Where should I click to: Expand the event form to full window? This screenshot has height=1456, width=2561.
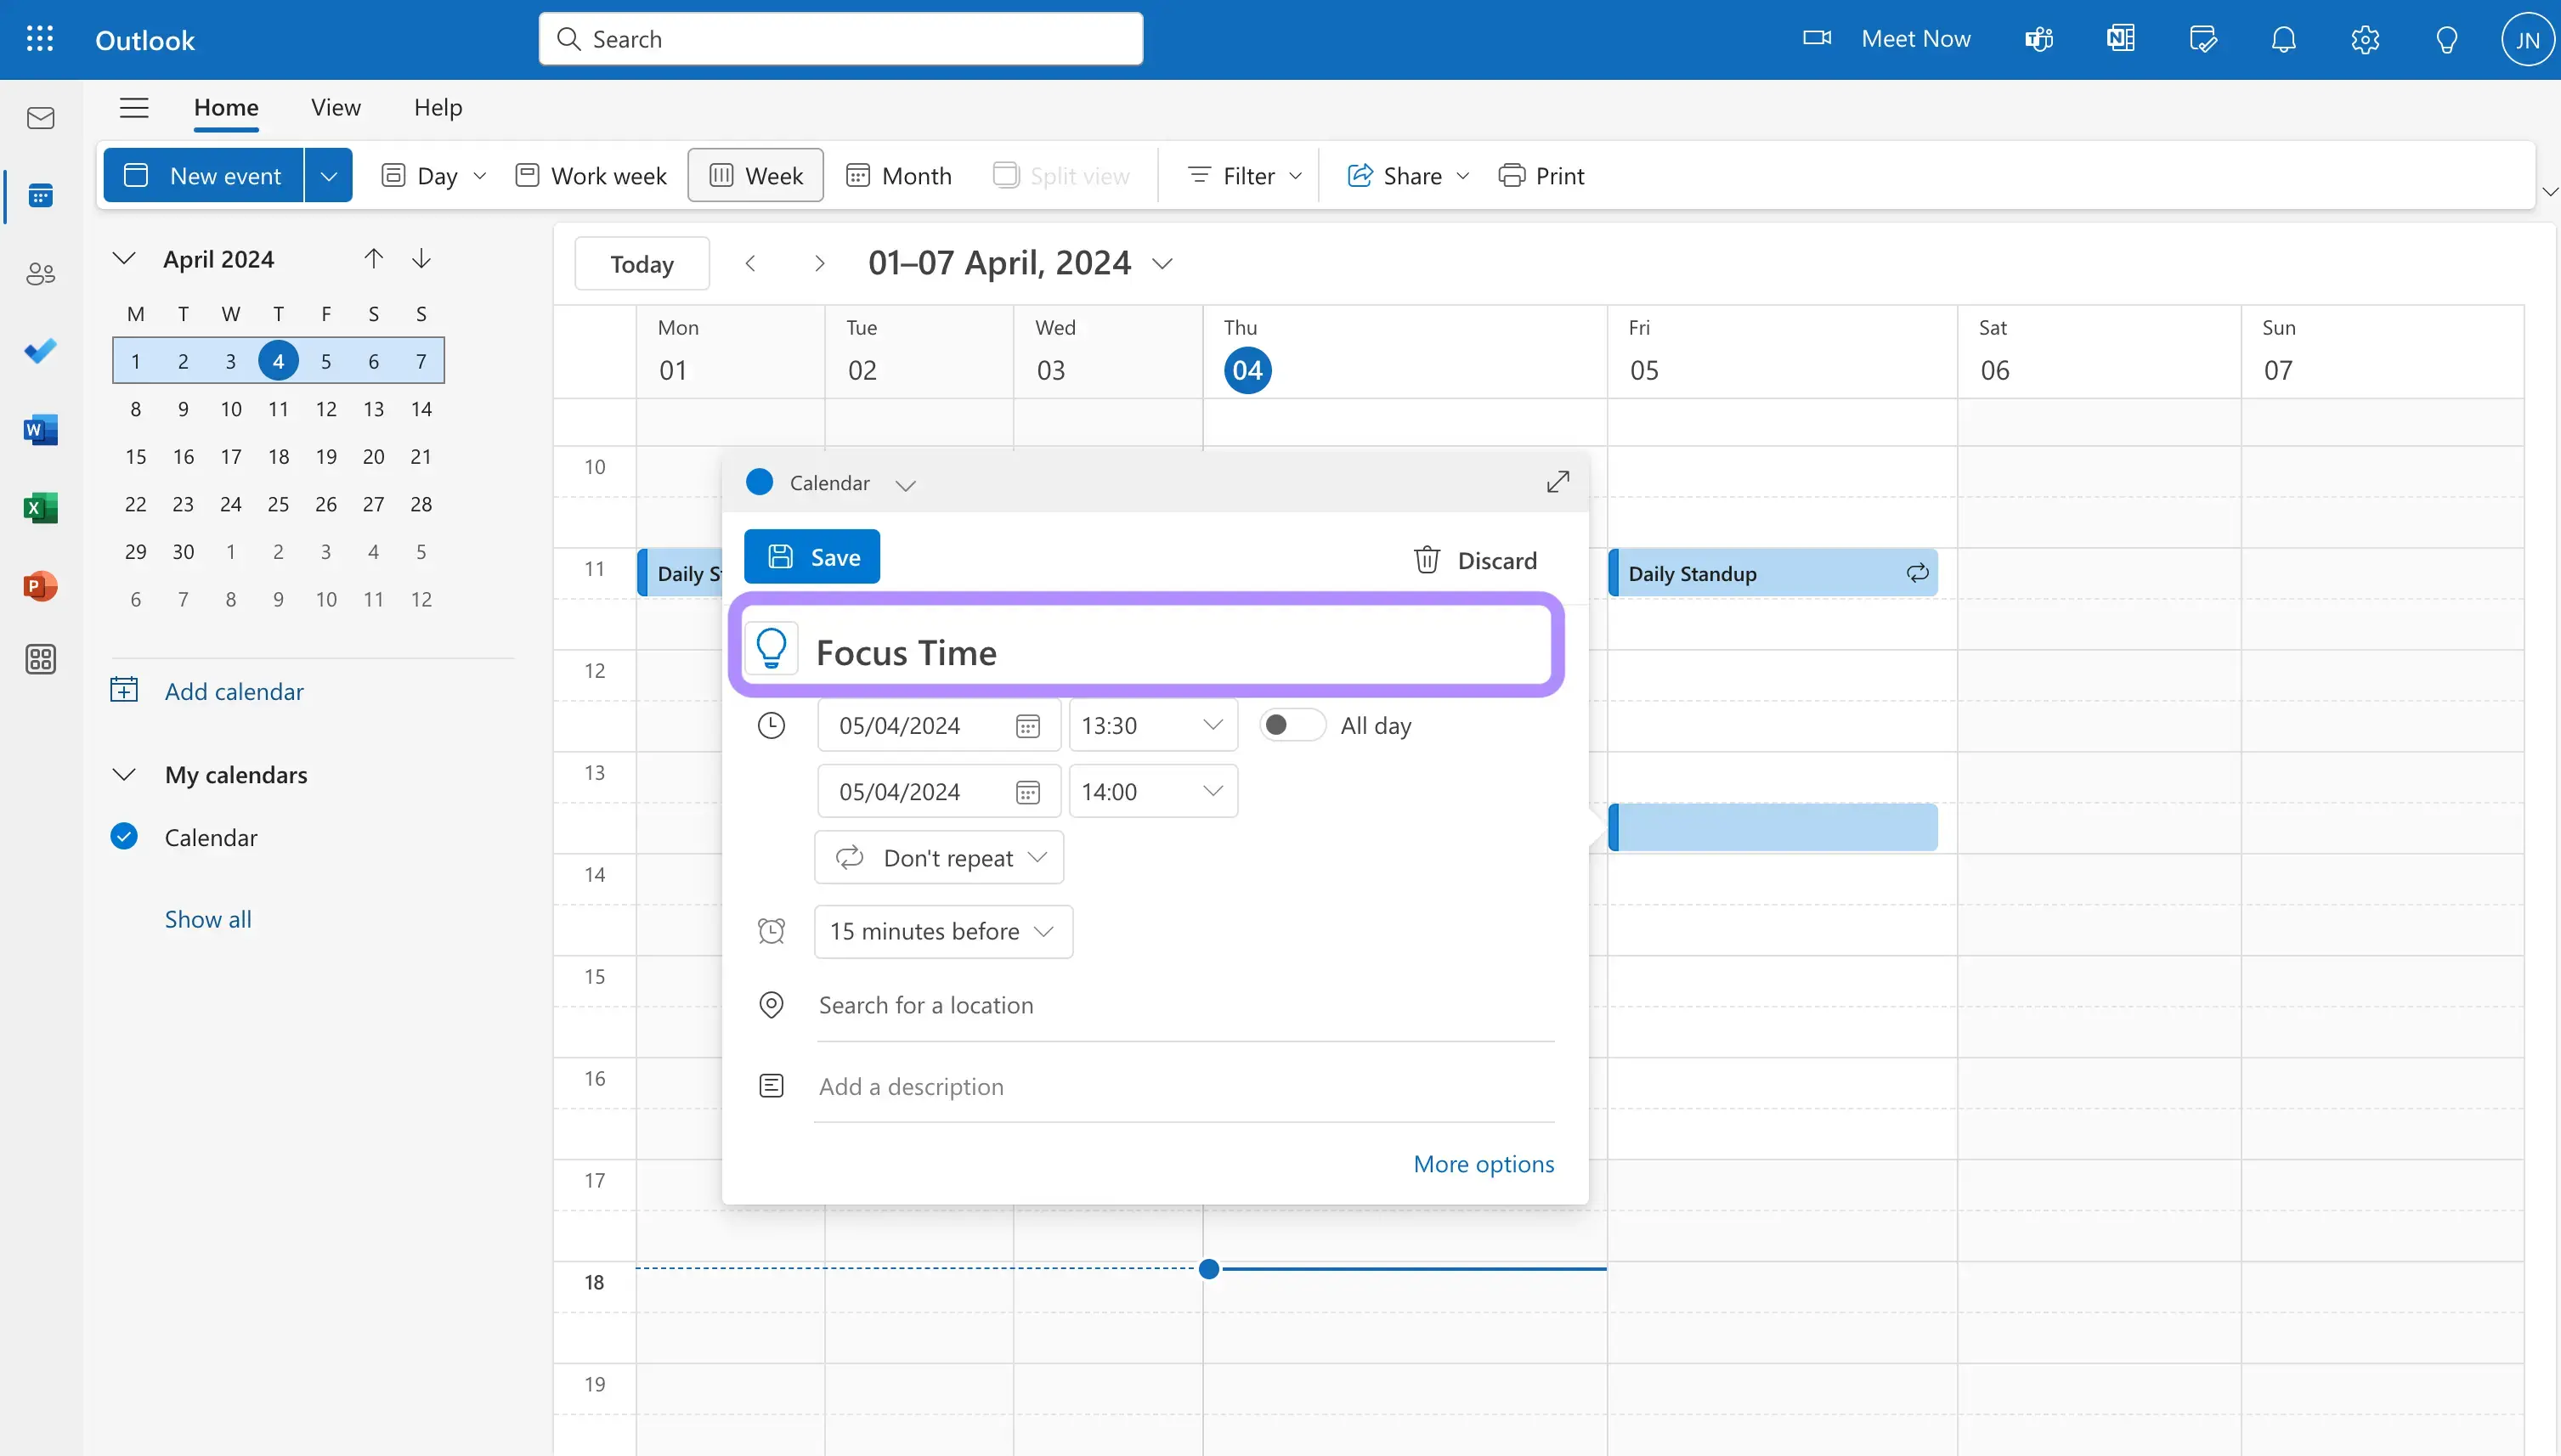point(1557,482)
